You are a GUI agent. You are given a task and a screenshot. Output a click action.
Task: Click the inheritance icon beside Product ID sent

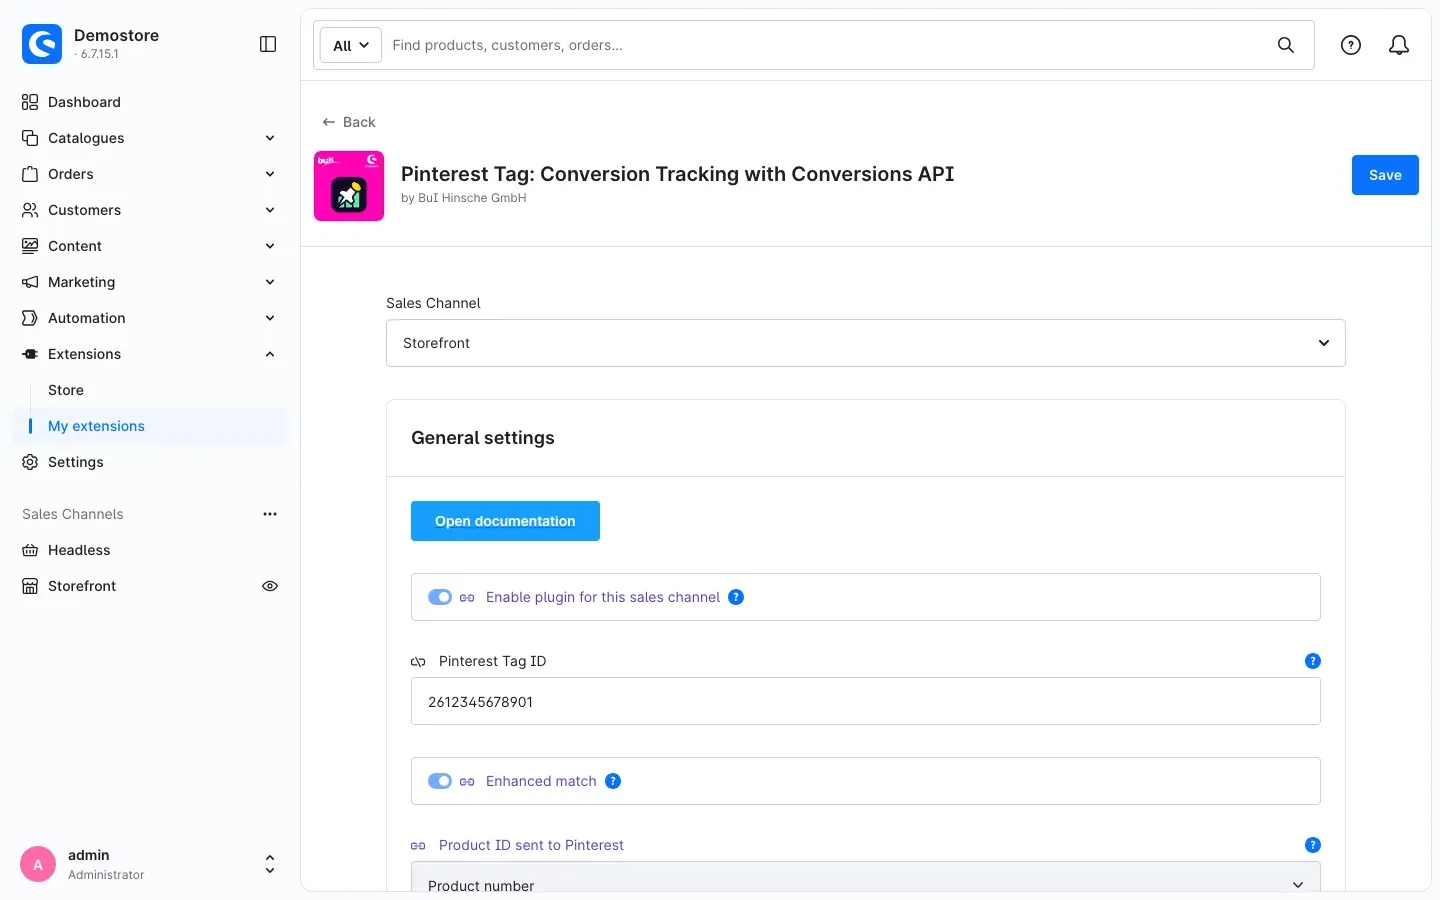418,845
